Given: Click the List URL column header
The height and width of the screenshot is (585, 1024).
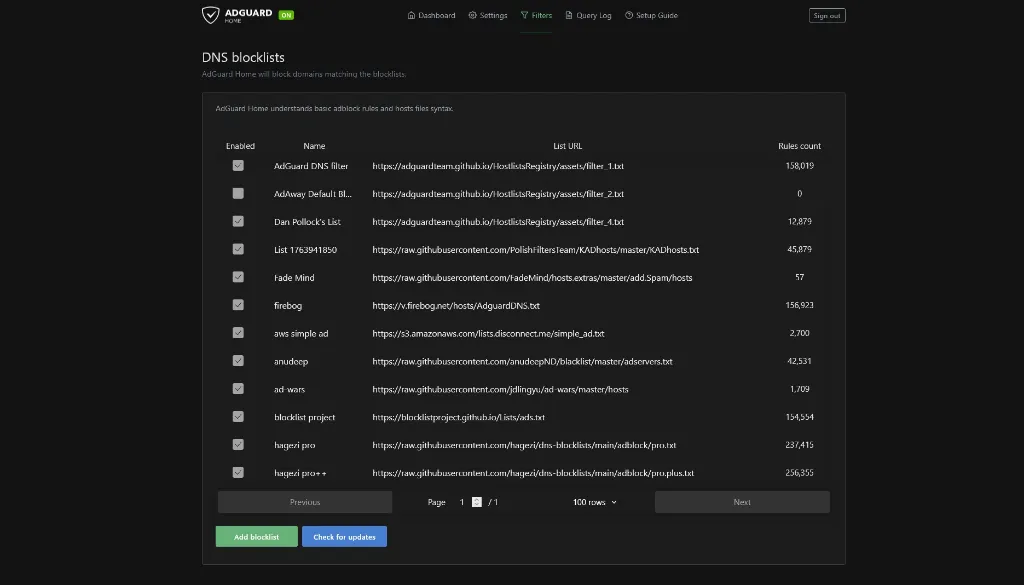Looking at the screenshot, I should point(568,146).
